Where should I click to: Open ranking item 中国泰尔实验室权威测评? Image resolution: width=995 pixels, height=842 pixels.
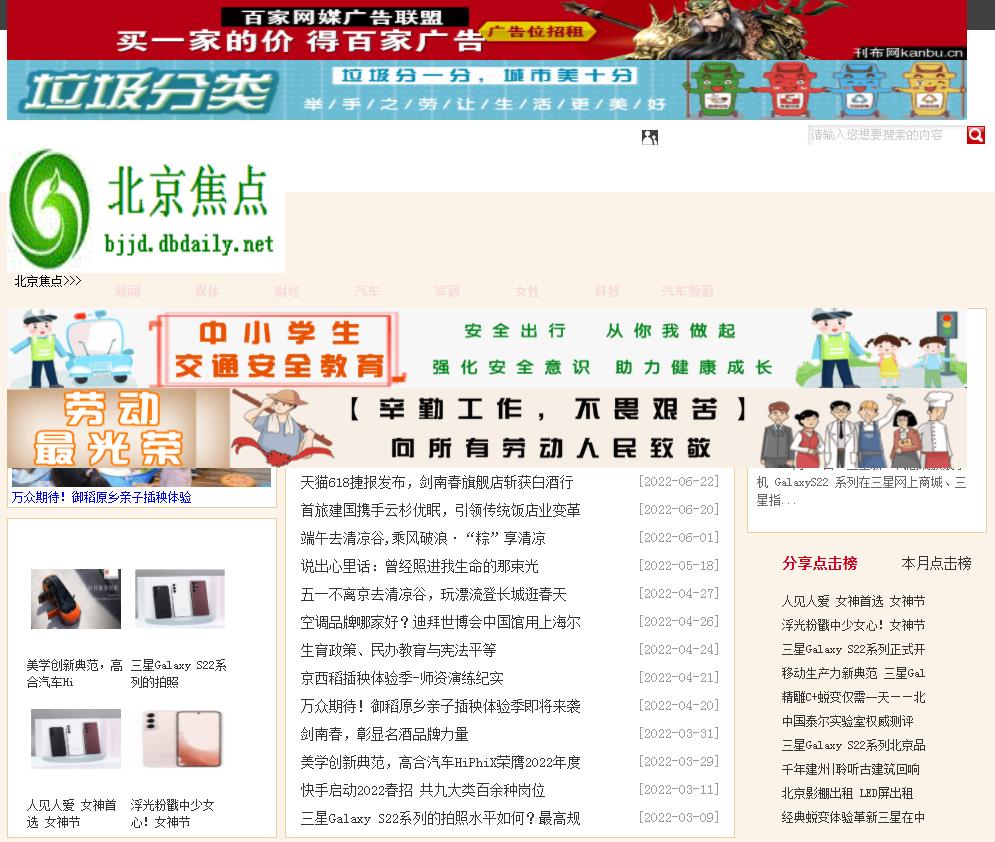coord(847,721)
